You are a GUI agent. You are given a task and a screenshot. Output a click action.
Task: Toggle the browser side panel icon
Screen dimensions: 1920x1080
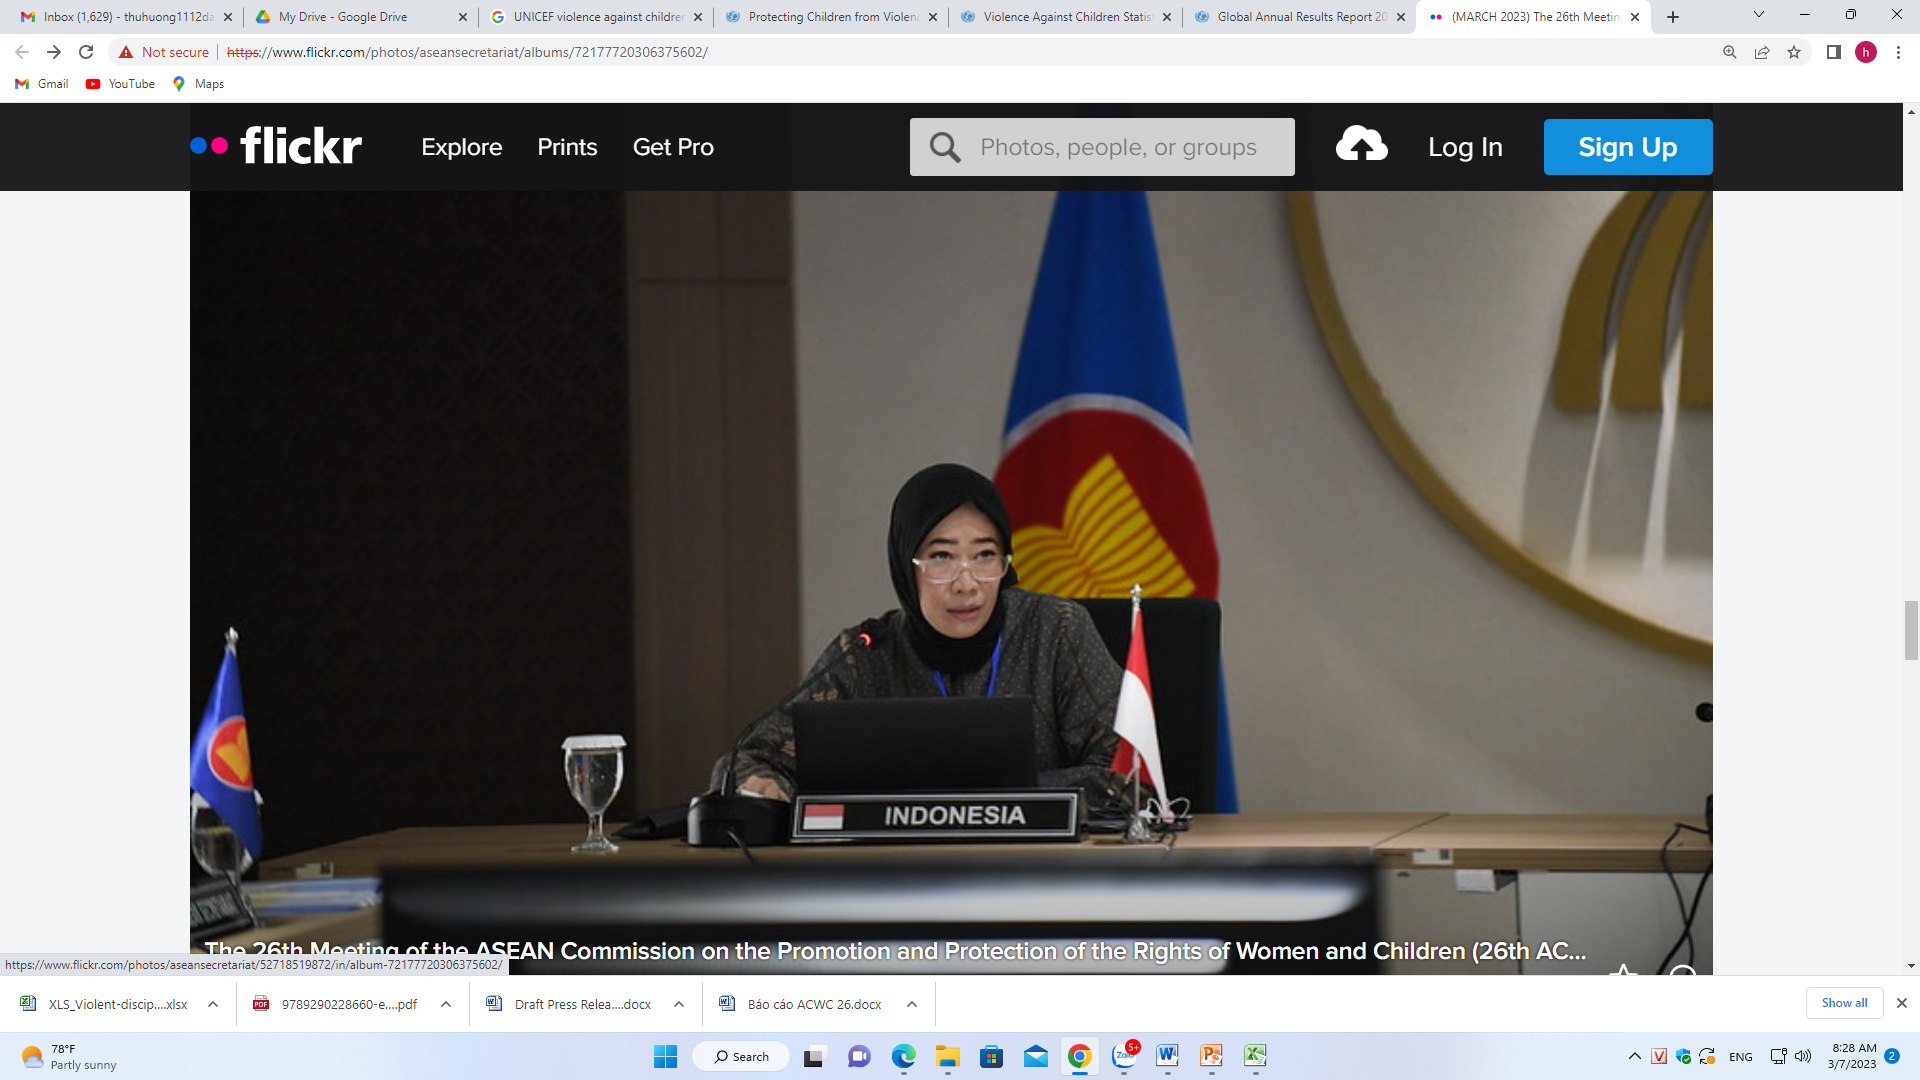[x=1834, y=52]
